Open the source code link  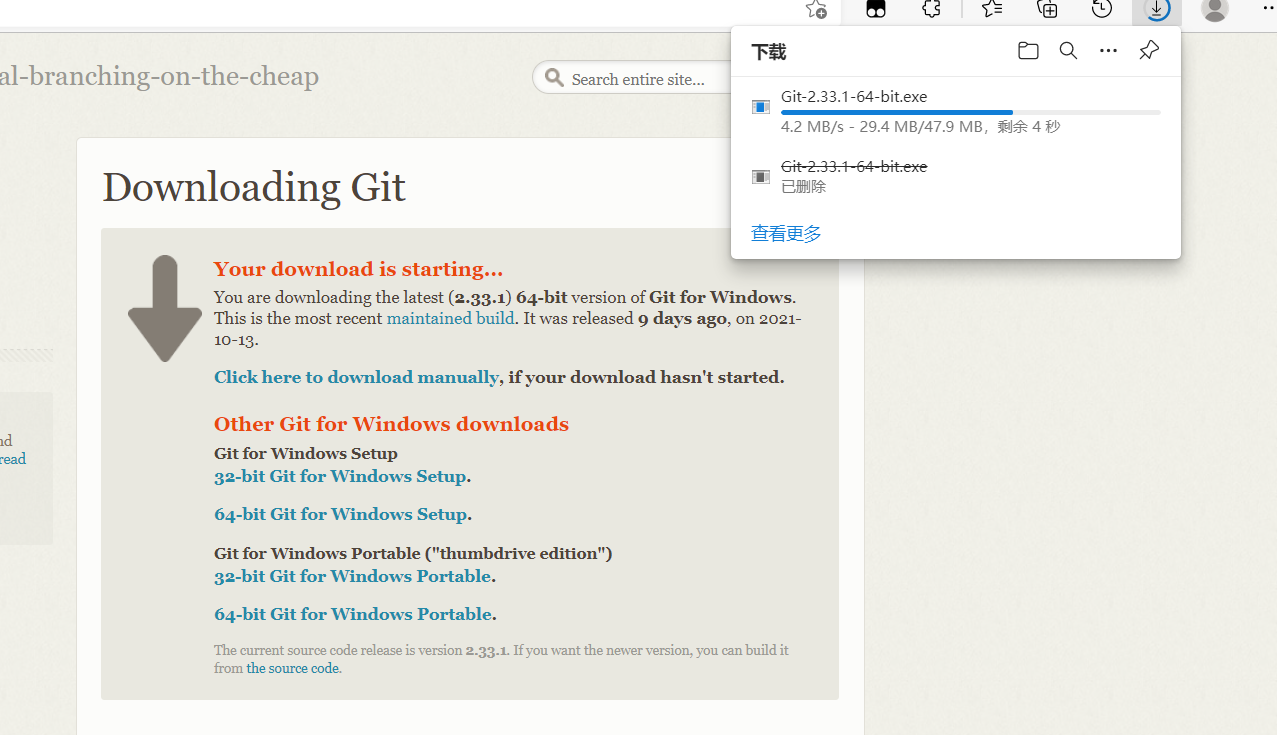point(292,668)
